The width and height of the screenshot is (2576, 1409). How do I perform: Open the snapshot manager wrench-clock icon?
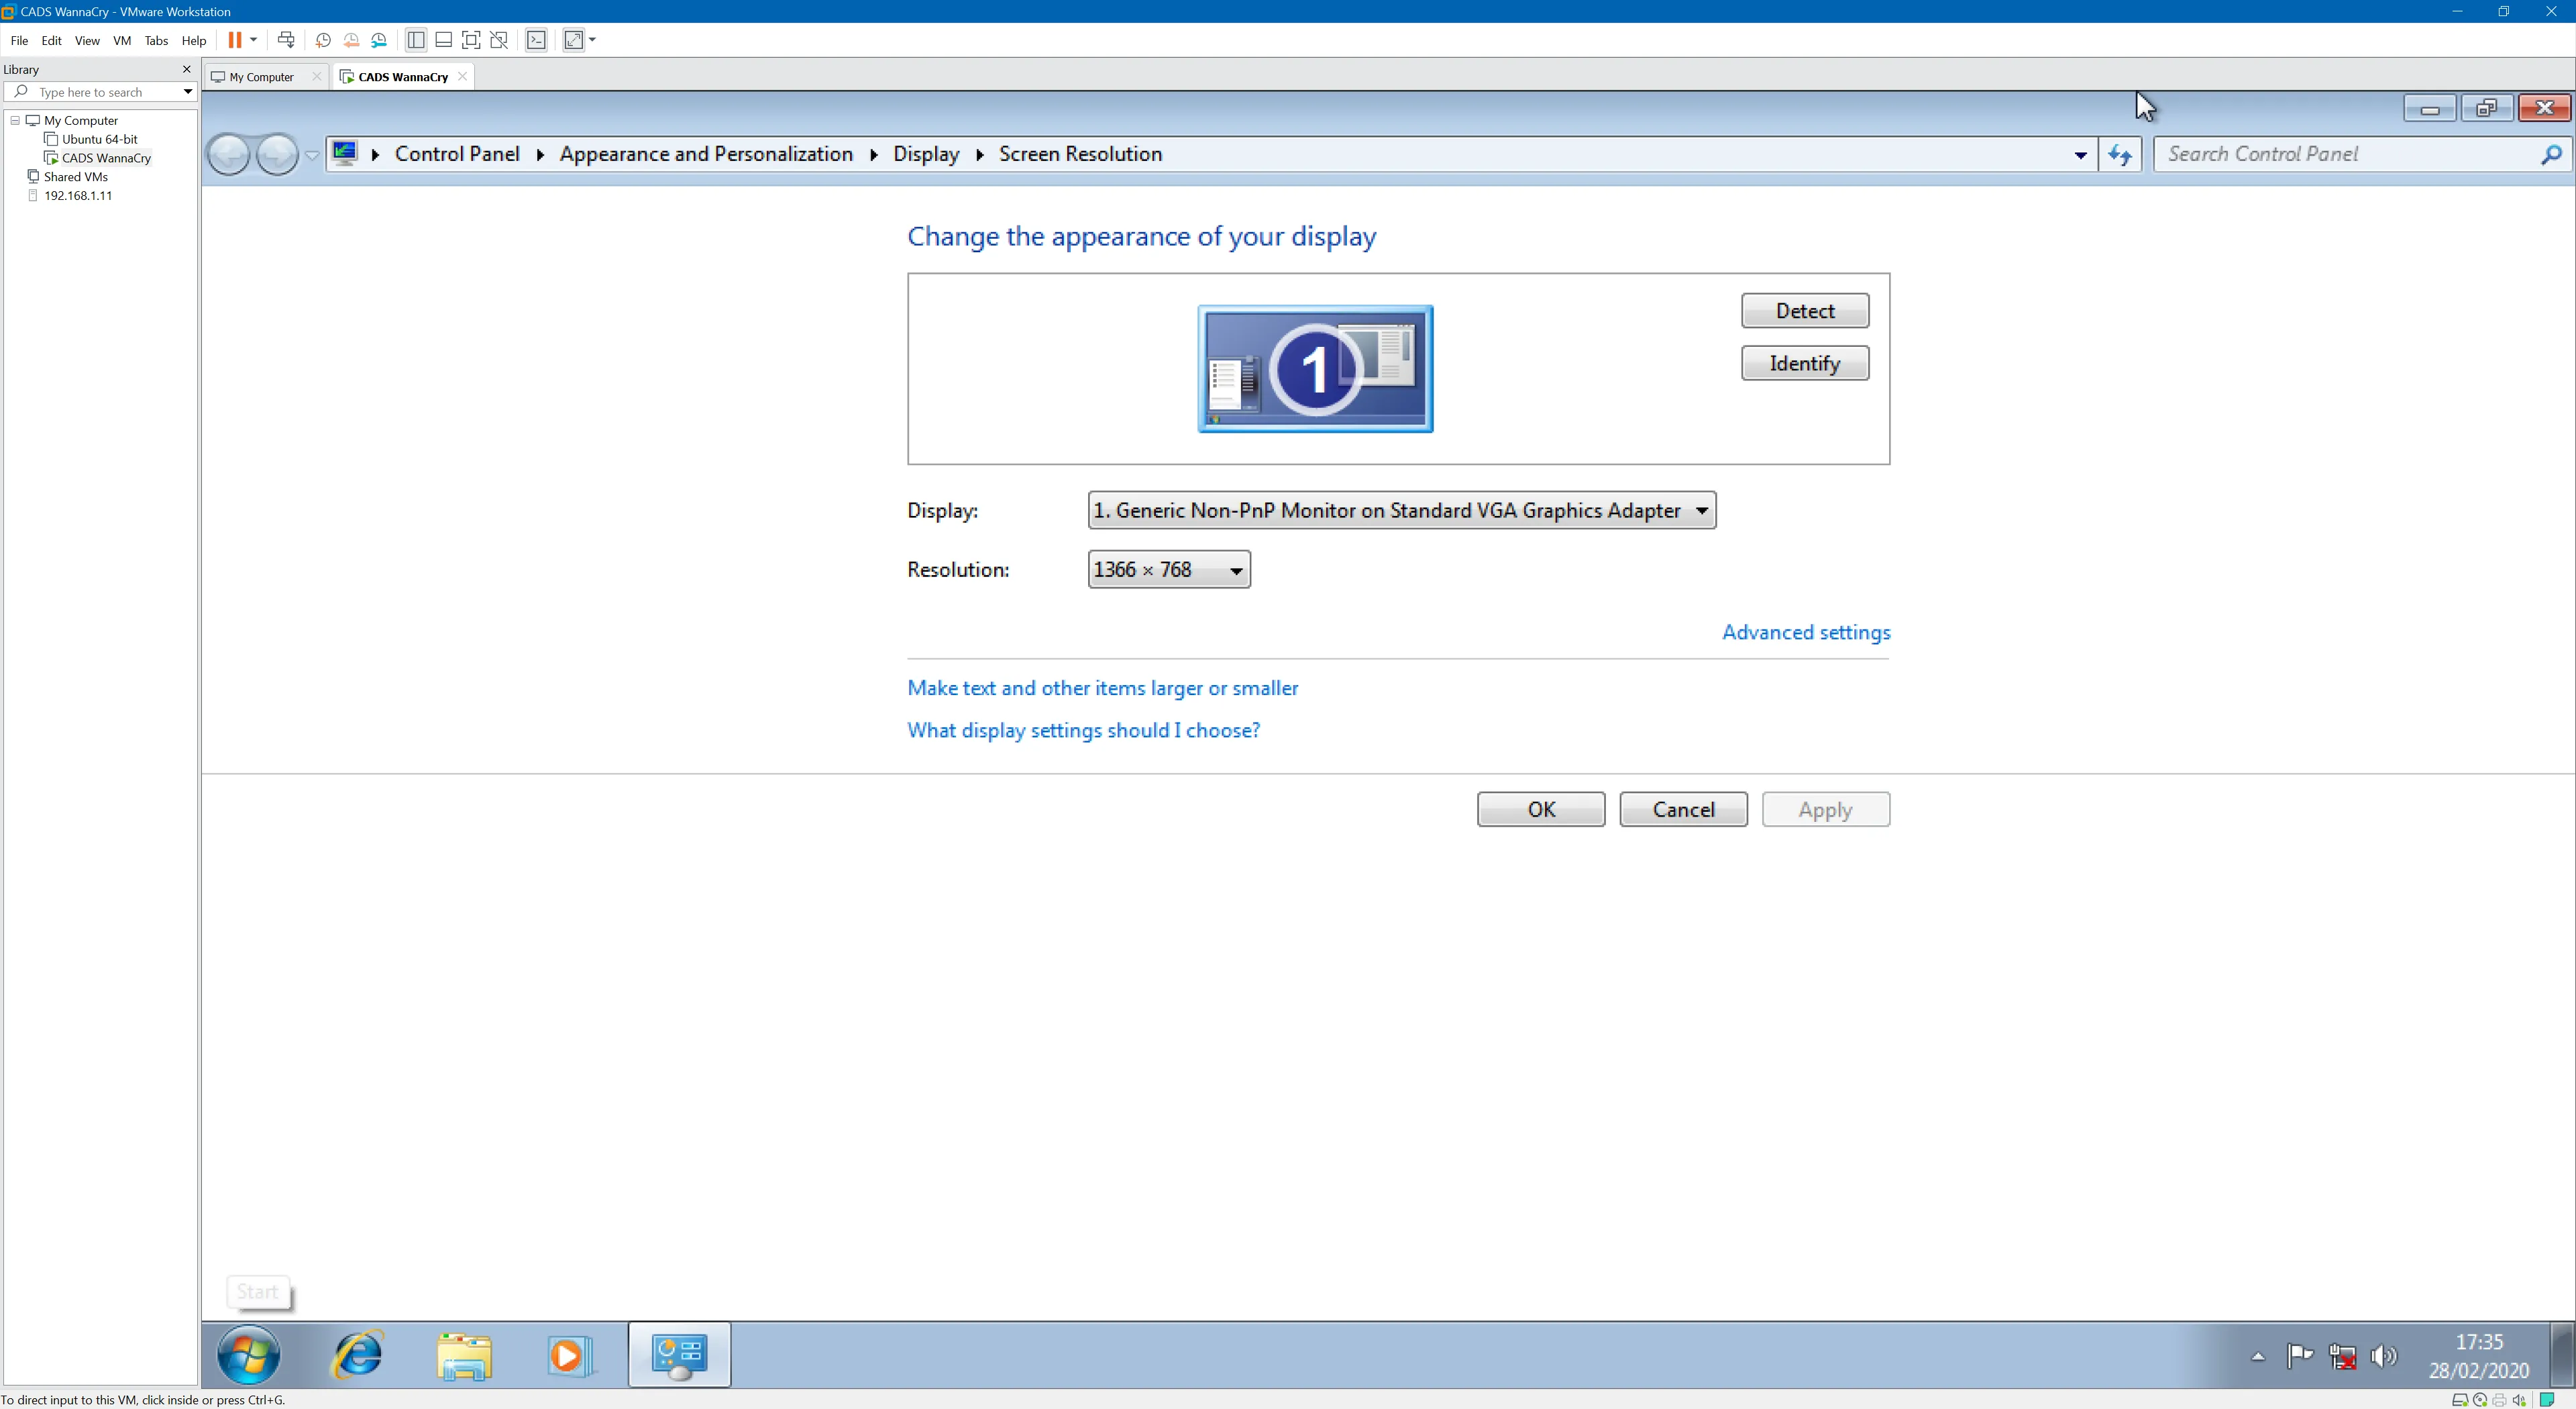(x=379, y=40)
